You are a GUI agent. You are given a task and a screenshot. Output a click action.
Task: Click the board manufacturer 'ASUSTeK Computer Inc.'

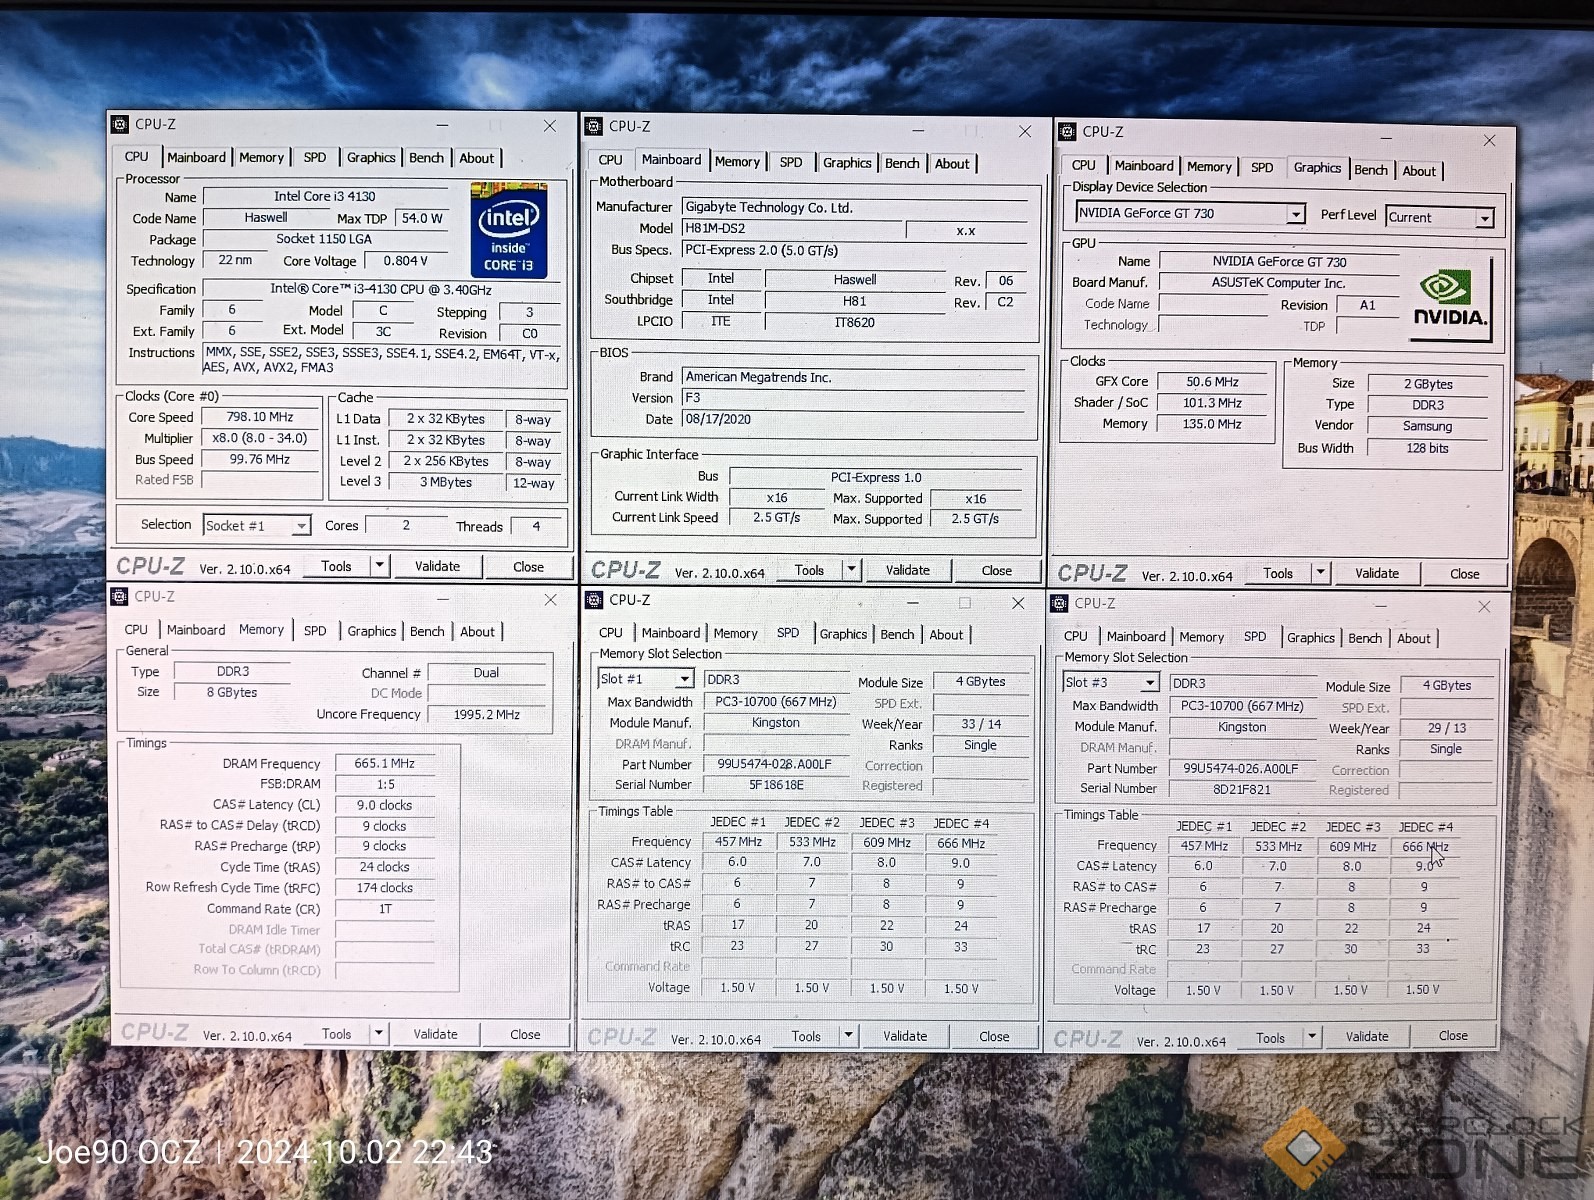point(1279,283)
